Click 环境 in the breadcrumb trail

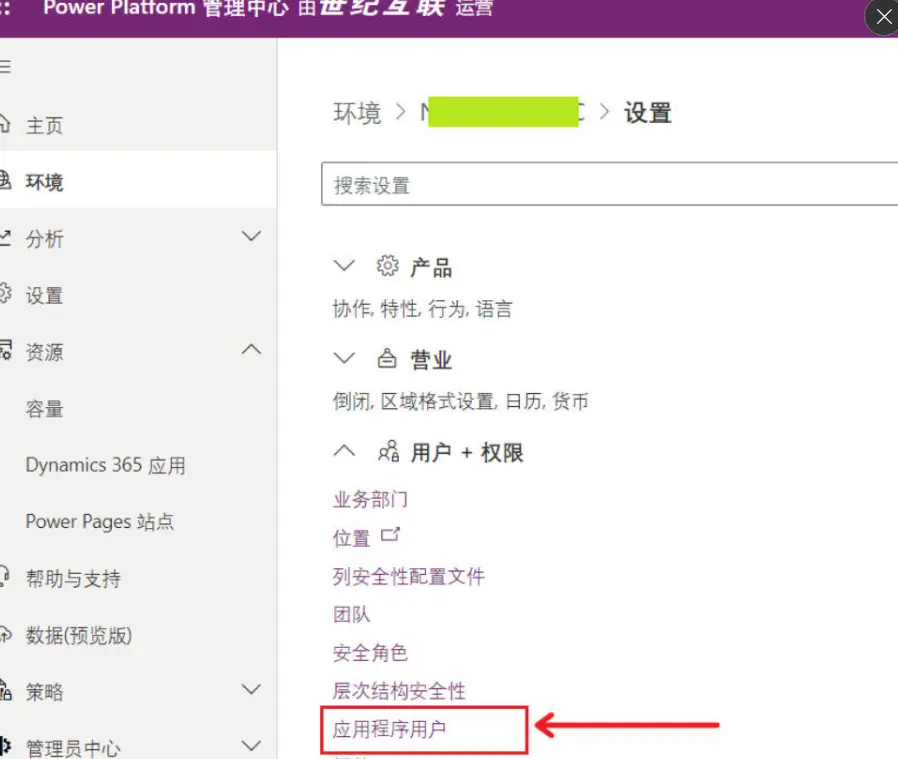point(357,113)
